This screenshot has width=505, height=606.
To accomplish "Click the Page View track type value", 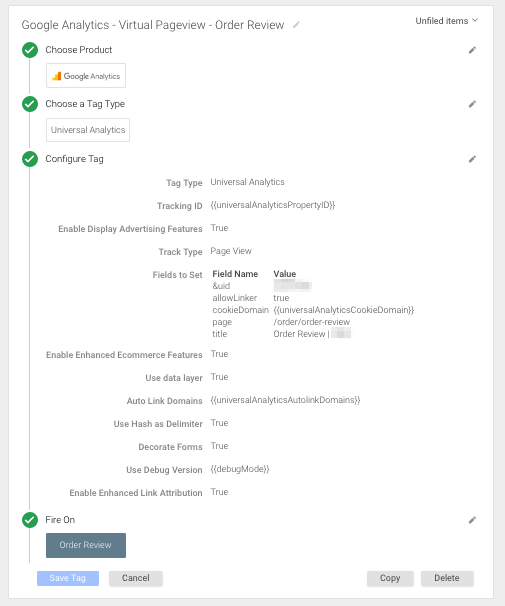I will point(231,251).
